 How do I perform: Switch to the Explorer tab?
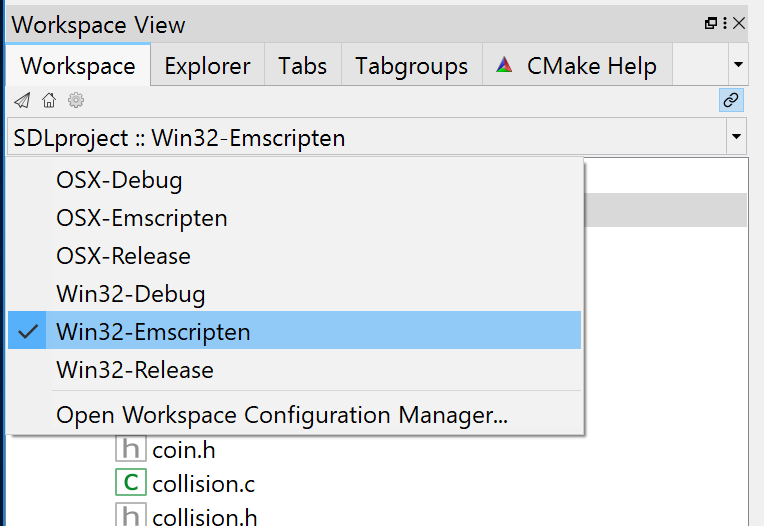(207, 65)
